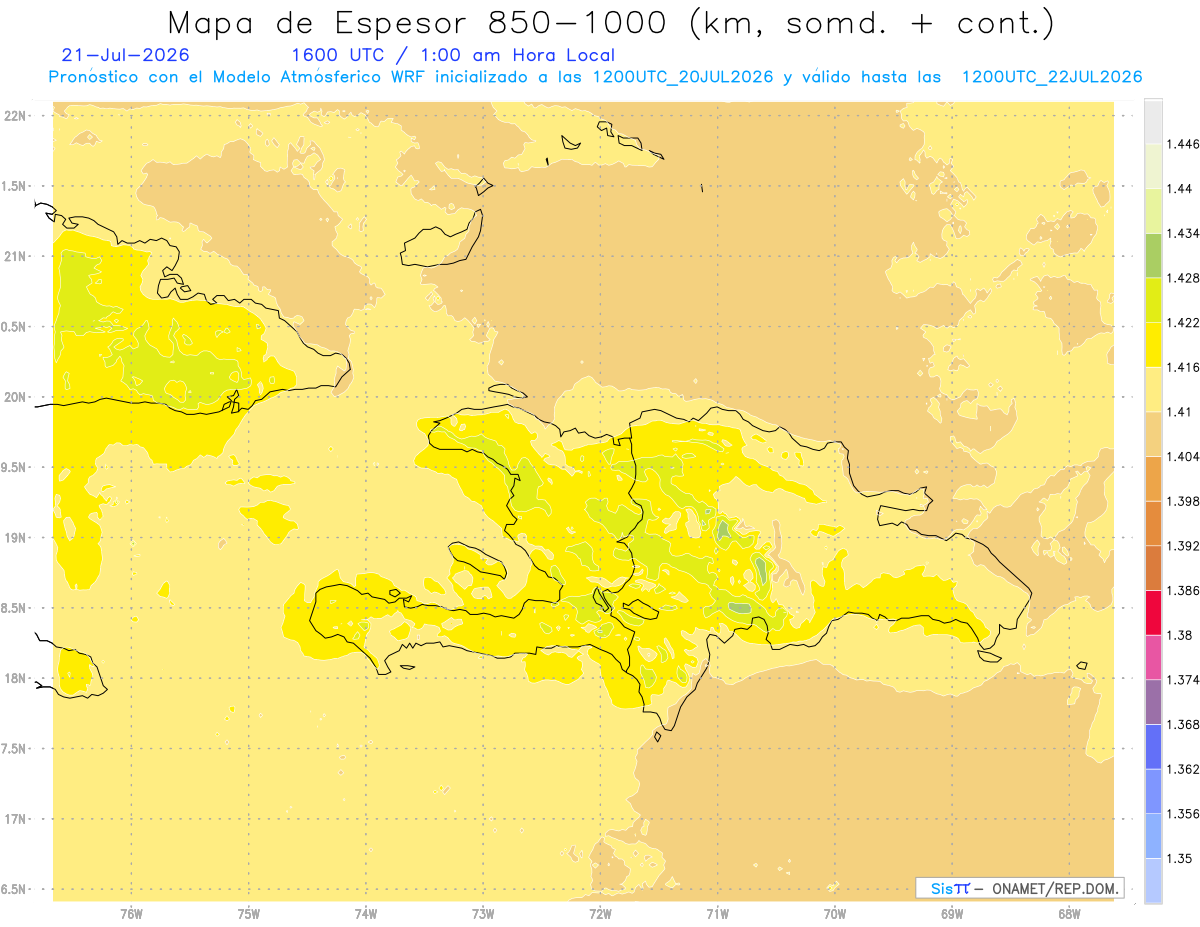Click the legend value "1.416"
Viewport: 1200px width, 927px height.
(x=1183, y=367)
